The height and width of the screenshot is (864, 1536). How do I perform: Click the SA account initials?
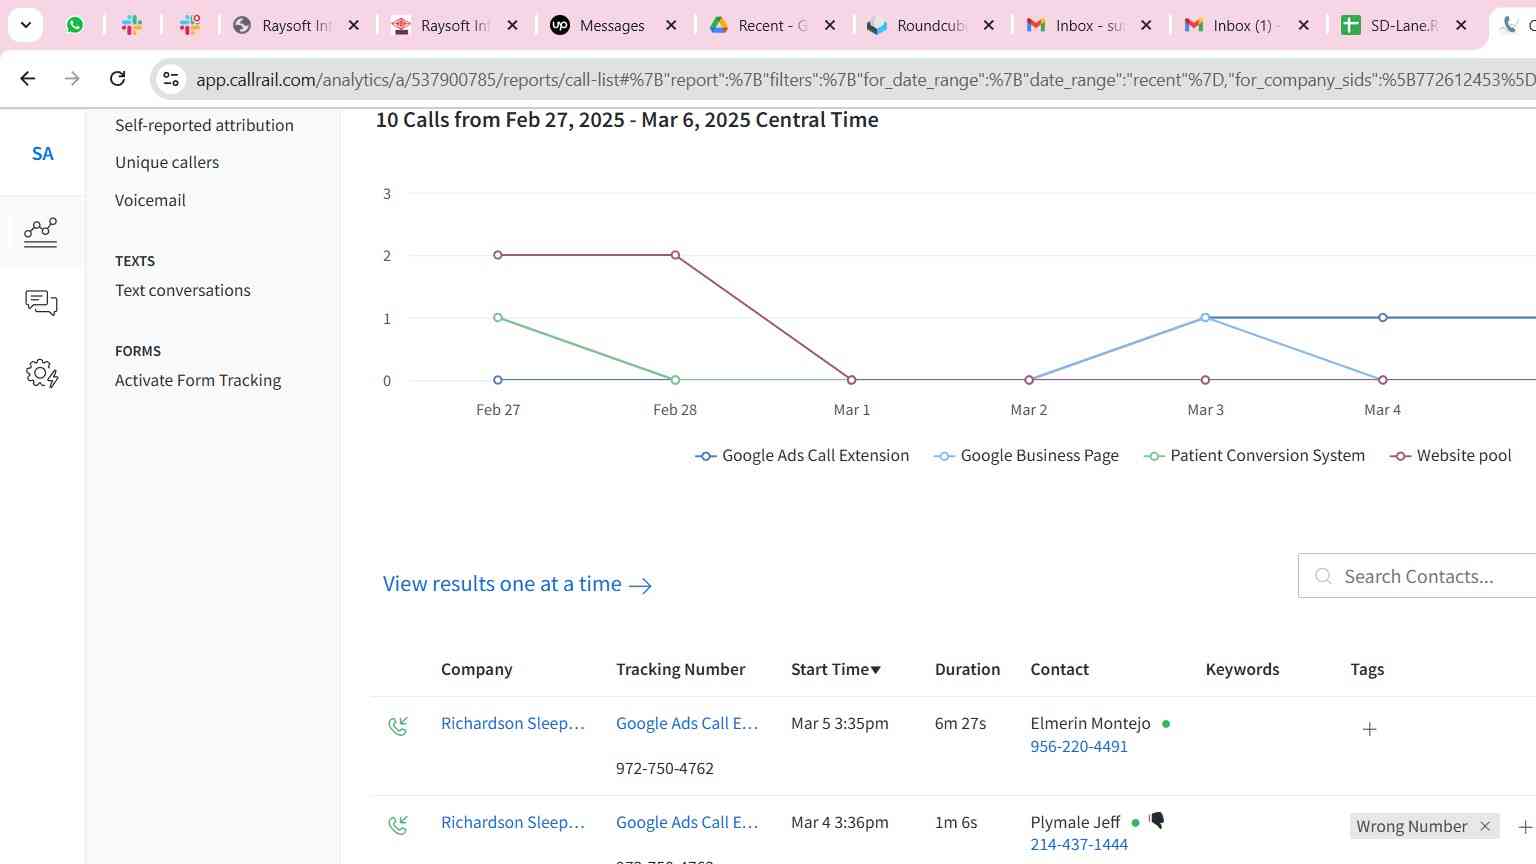point(42,154)
